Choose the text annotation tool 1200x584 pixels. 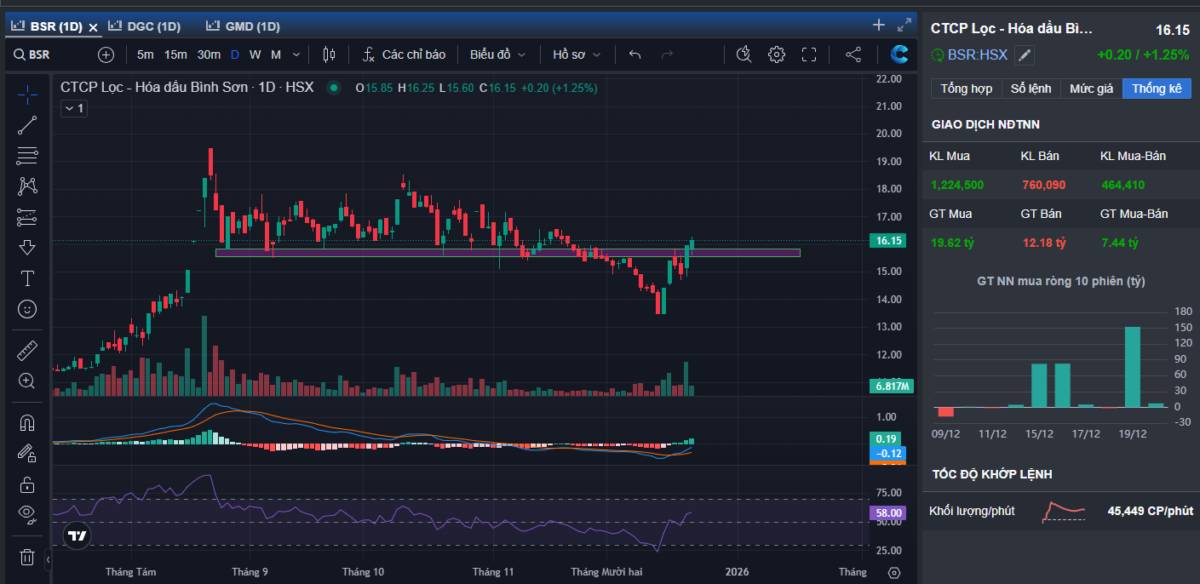[x=27, y=278]
